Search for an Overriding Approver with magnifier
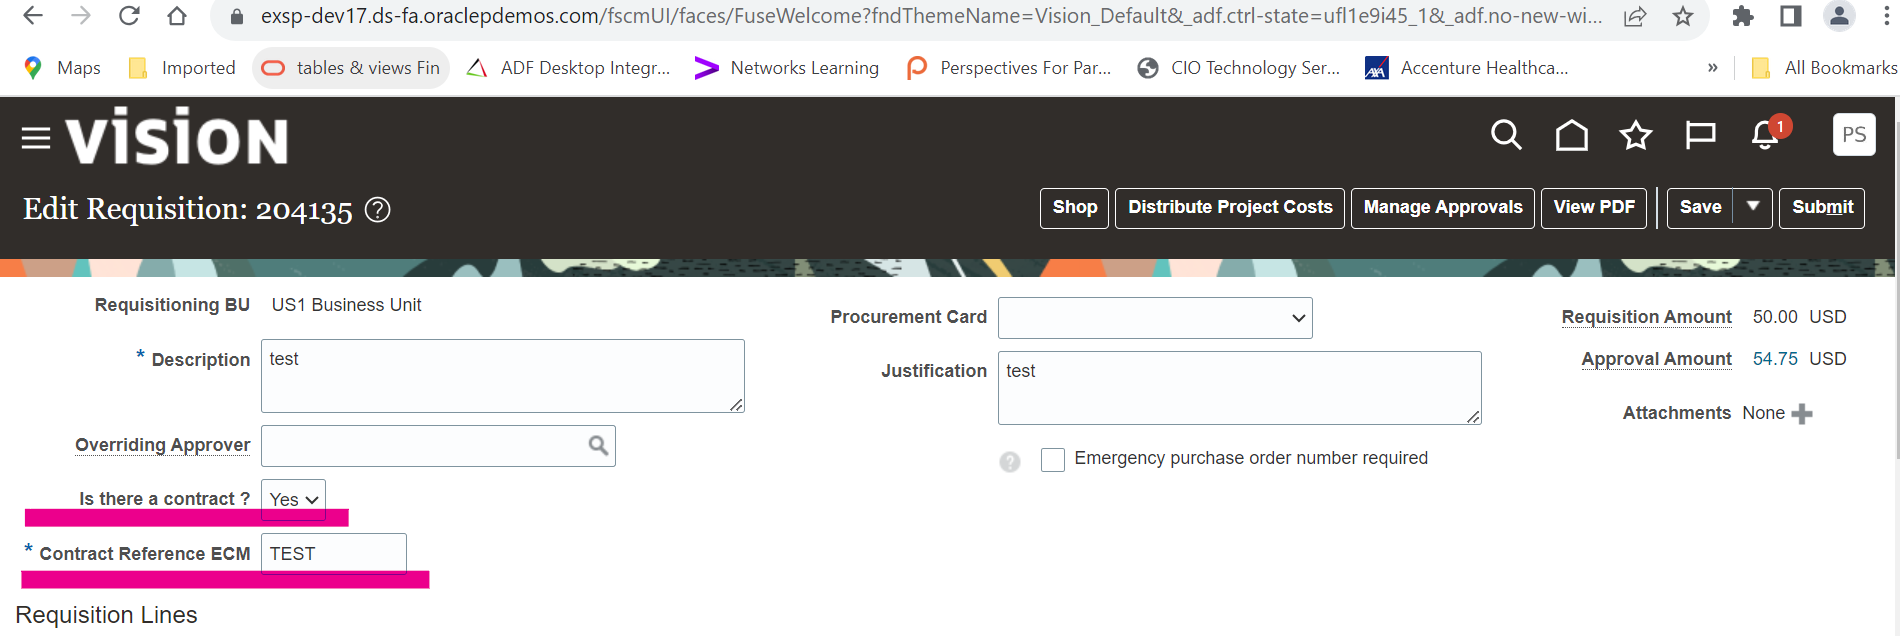The image size is (1900, 636). [597, 445]
